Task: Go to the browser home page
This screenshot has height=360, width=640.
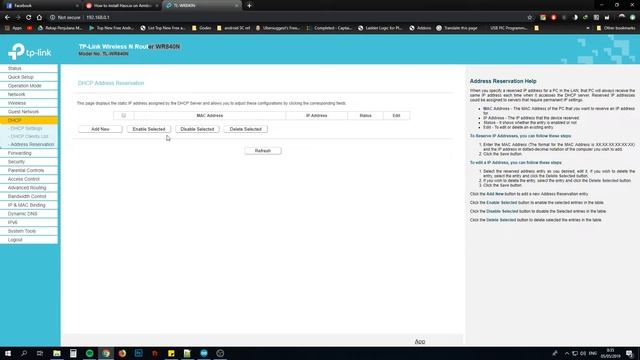Action: pyautogui.click(x=39, y=18)
